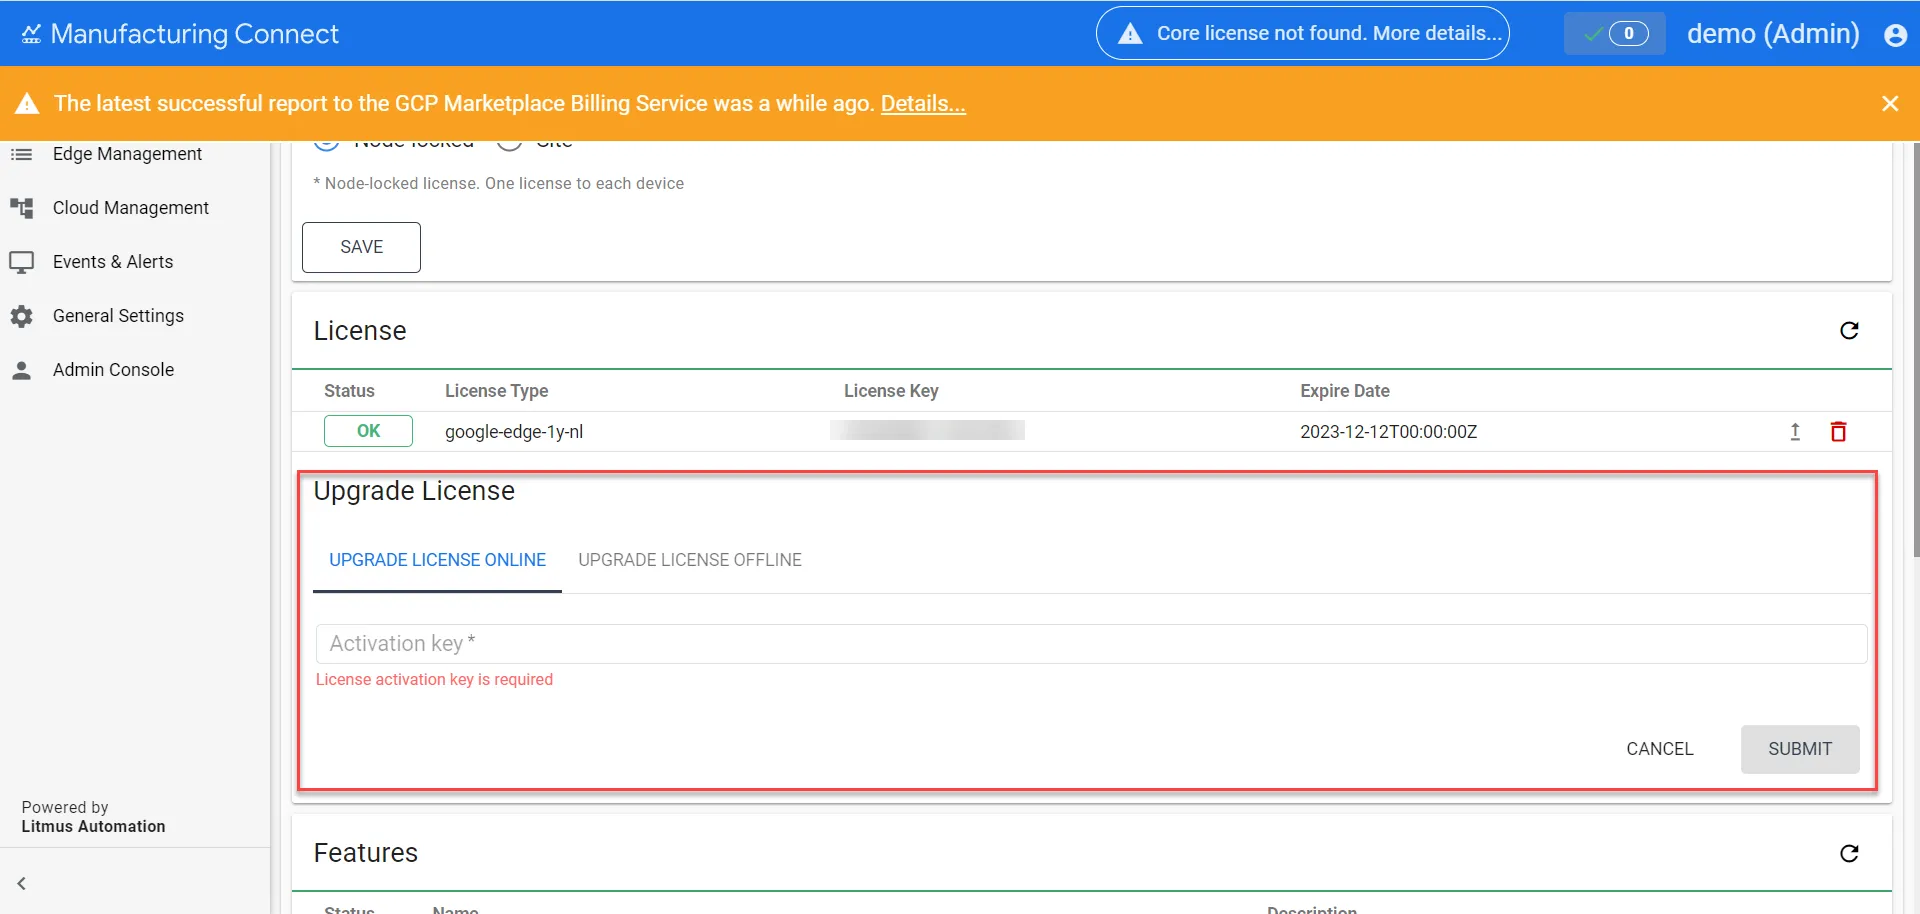Click the core license warning triangle icon
1920x914 pixels.
click(1130, 34)
